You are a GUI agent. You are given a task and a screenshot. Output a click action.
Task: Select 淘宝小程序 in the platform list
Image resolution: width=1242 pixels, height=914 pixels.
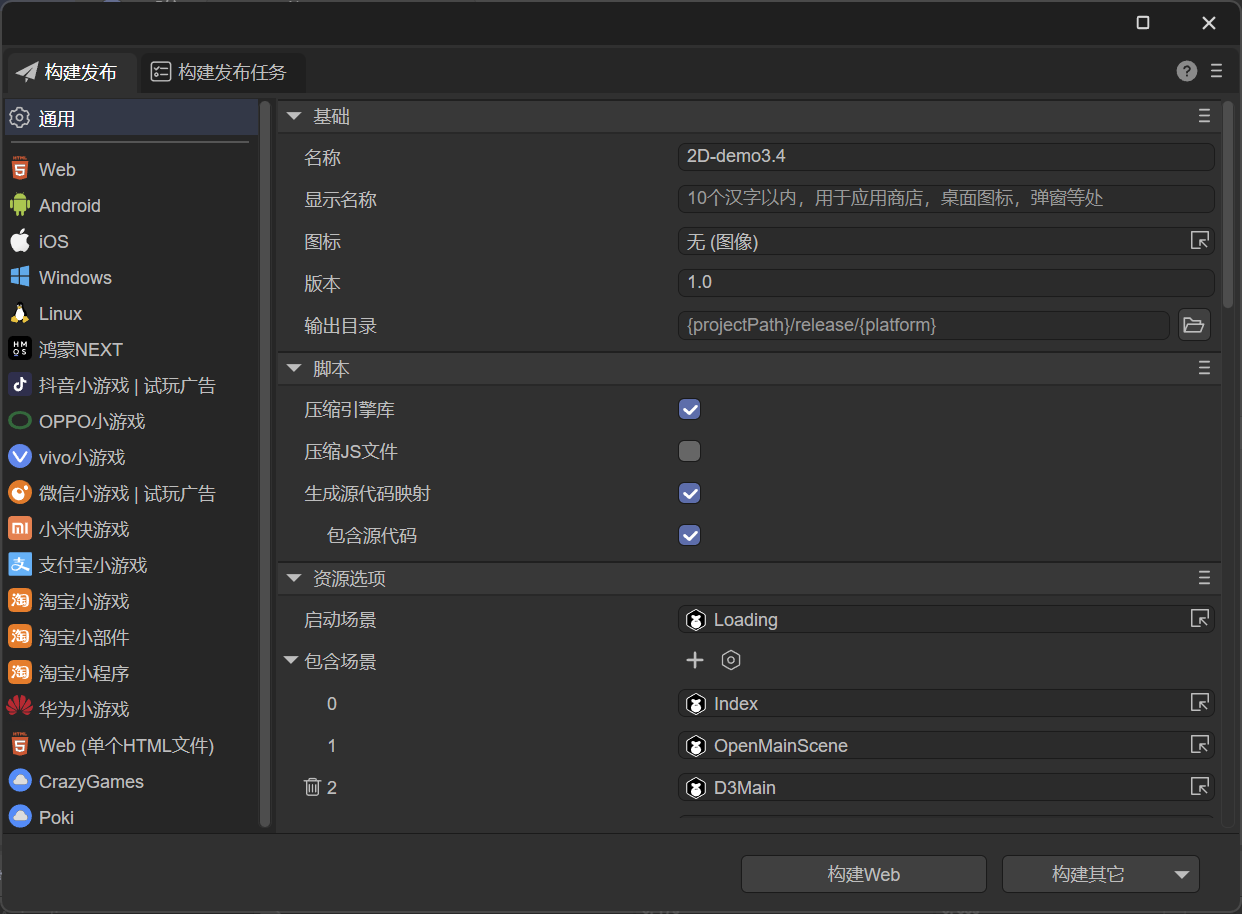click(x=131, y=673)
